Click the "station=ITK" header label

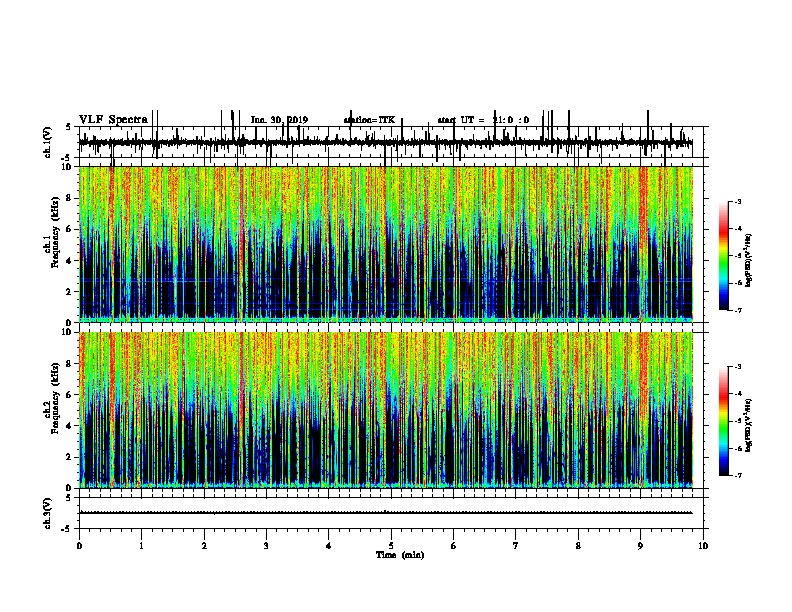[369, 120]
